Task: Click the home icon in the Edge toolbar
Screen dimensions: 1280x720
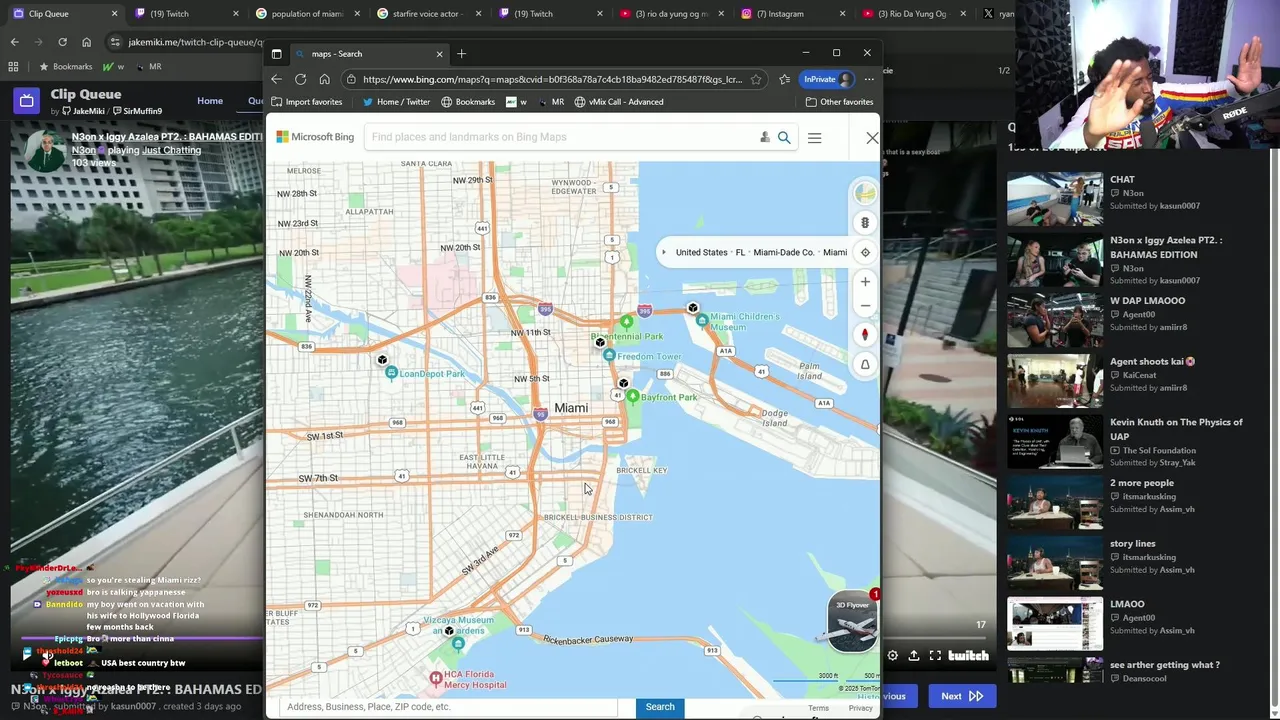Action: tap(324, 79)
